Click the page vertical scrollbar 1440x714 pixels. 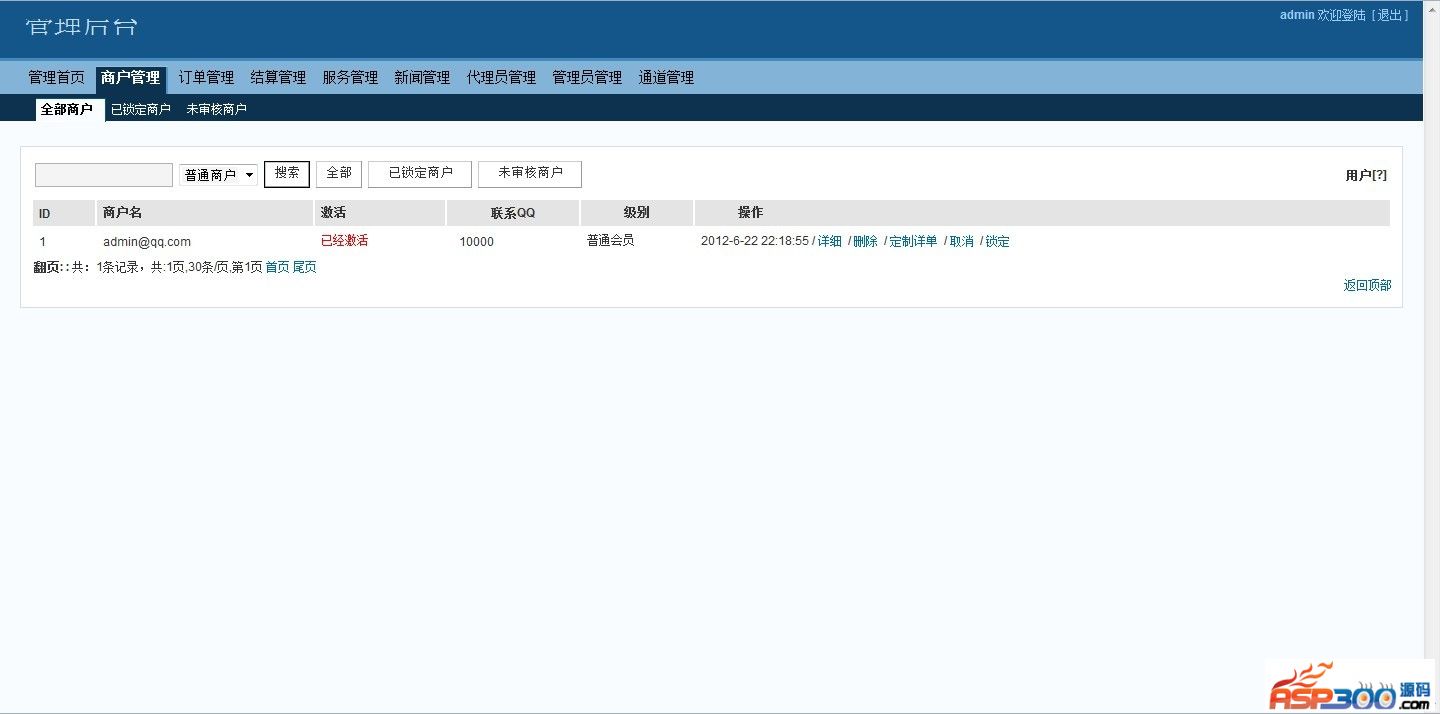pyautogui.click(x=1431, y=356)
